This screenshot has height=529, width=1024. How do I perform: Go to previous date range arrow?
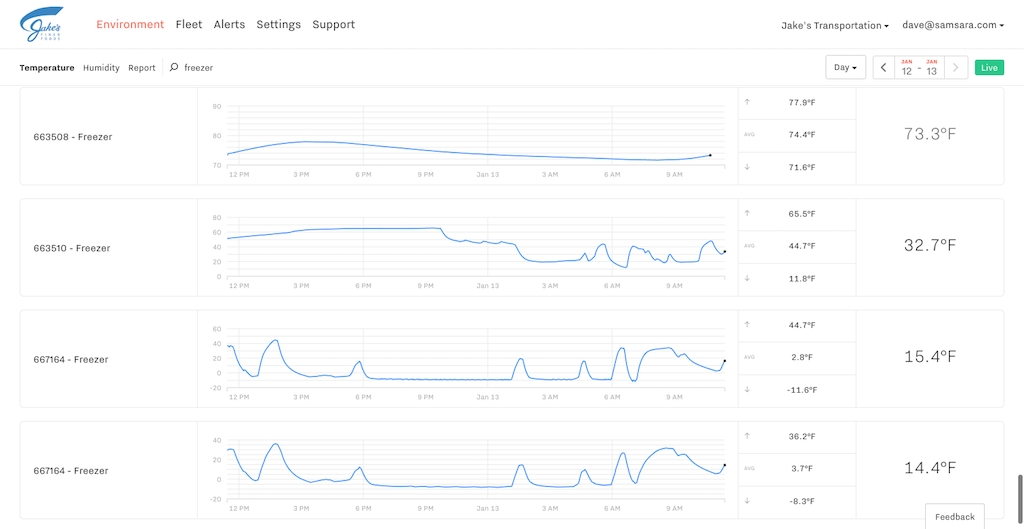(884, 67)
